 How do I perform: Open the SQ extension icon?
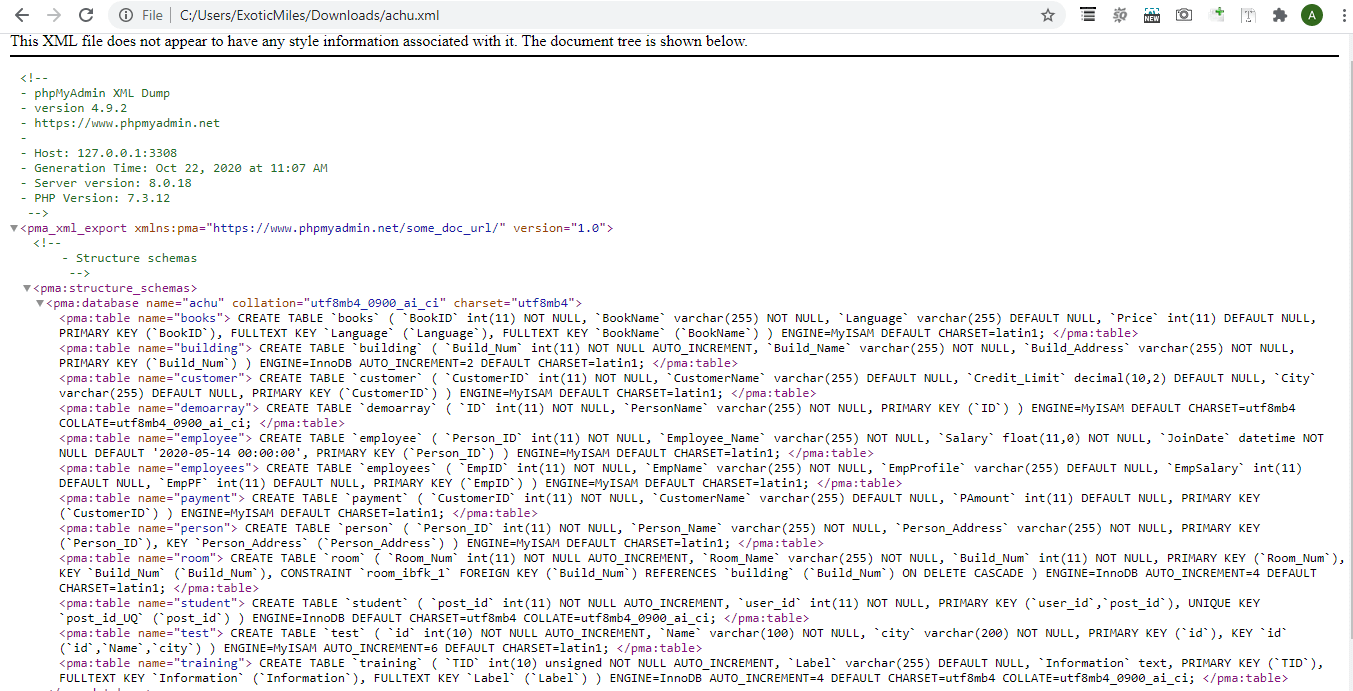pyautogui.click(x=1120, y=15)
